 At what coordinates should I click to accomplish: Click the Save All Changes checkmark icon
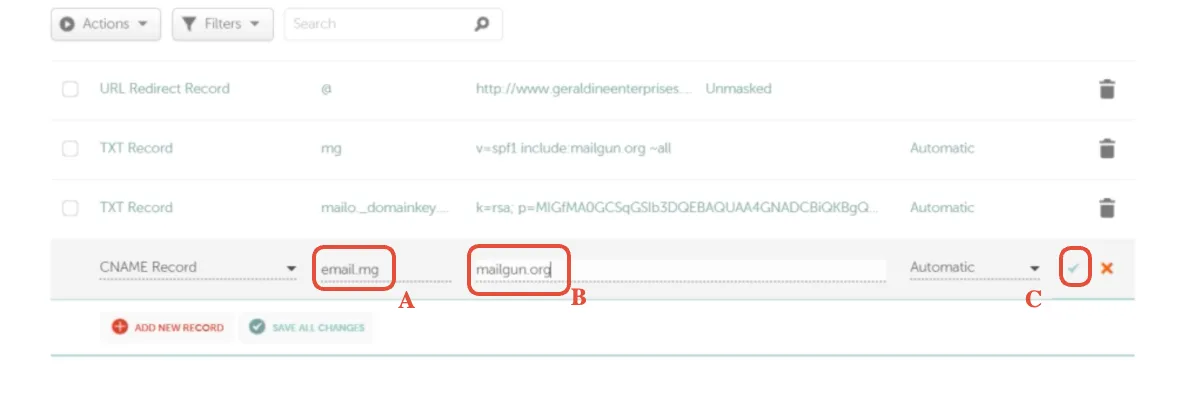[x=258, y=327]
